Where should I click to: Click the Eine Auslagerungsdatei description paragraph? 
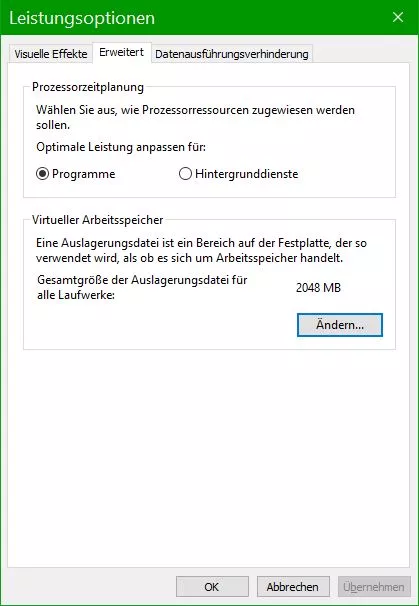[x=201, y=250]
